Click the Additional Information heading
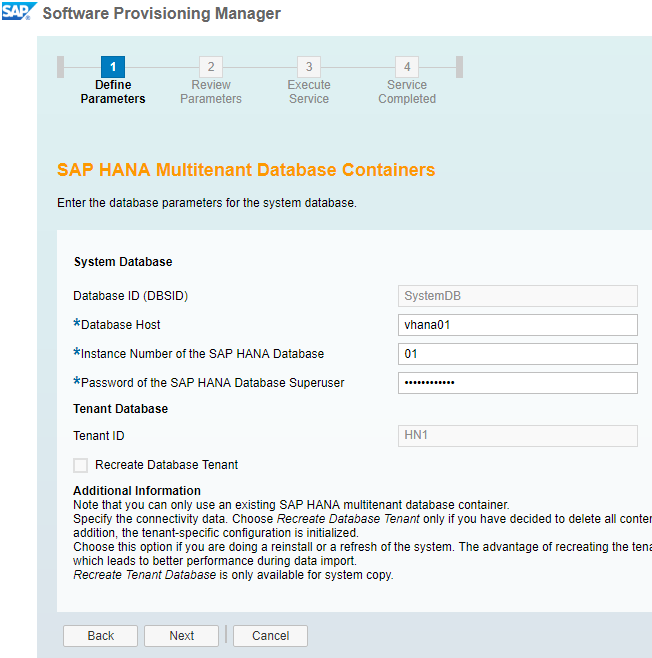The height and width of the screenshot is (658, 652). 137,491
